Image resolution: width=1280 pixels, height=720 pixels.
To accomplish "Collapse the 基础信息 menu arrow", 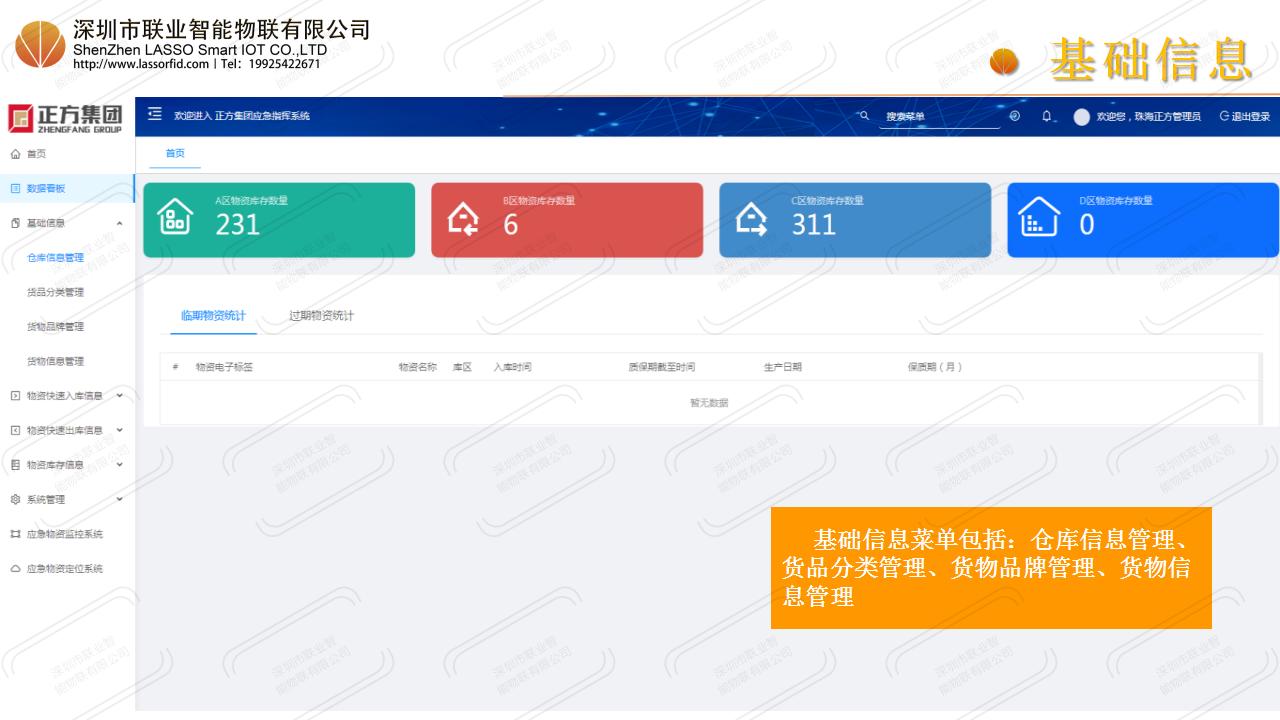I will pyautogui.click(x=120, y=223).
